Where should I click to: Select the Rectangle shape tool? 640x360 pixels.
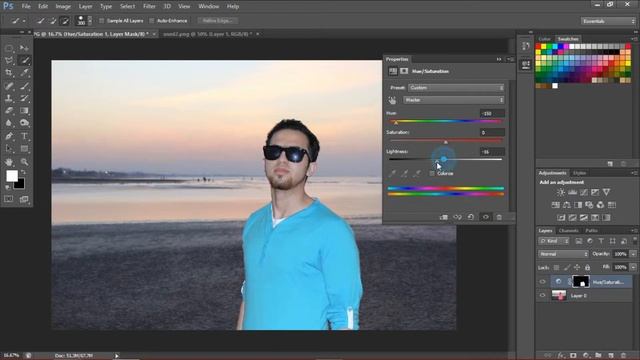click(x=24, y=149)
